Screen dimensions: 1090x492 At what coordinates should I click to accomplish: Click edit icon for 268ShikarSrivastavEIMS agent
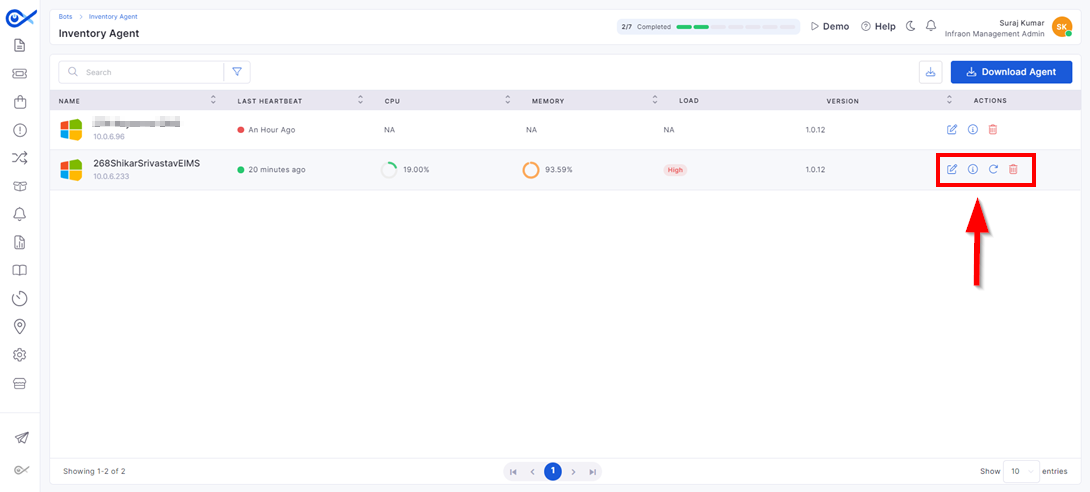click(952, 170)
